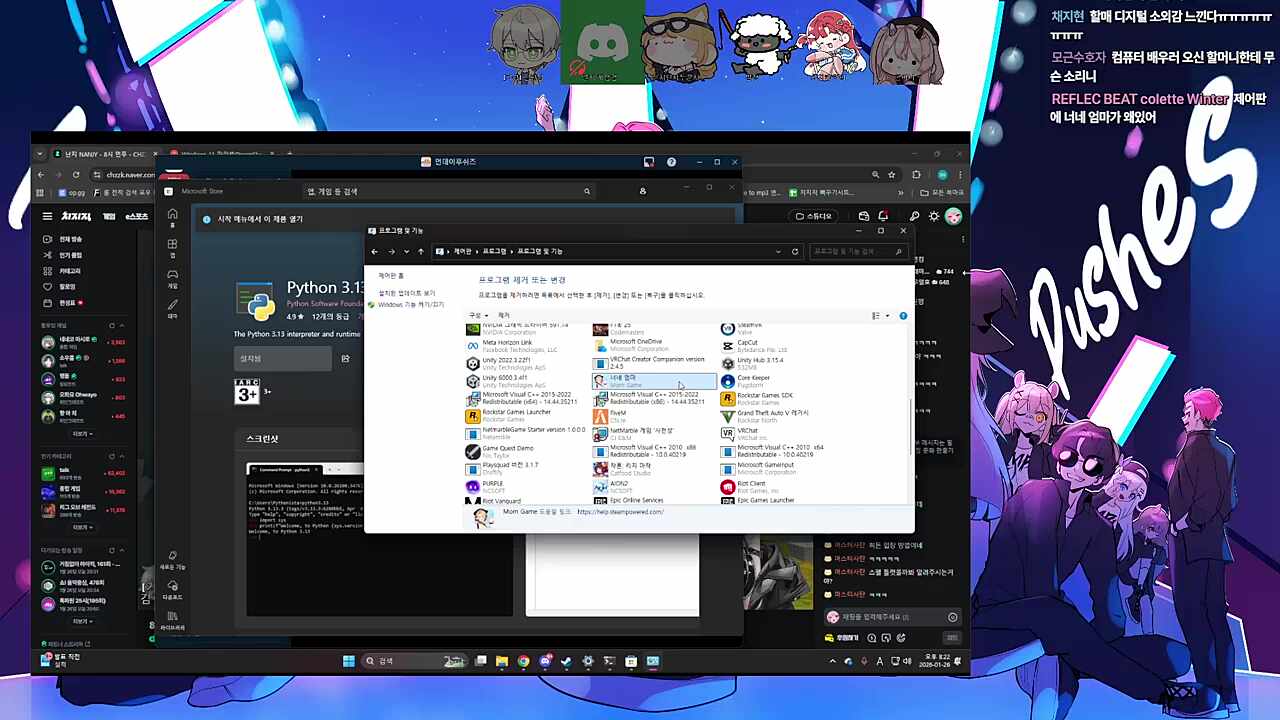Open the Games section in Microsoft Store sidebar
Viewport: 1280px width, 720px height.
[x=172, y=278]
